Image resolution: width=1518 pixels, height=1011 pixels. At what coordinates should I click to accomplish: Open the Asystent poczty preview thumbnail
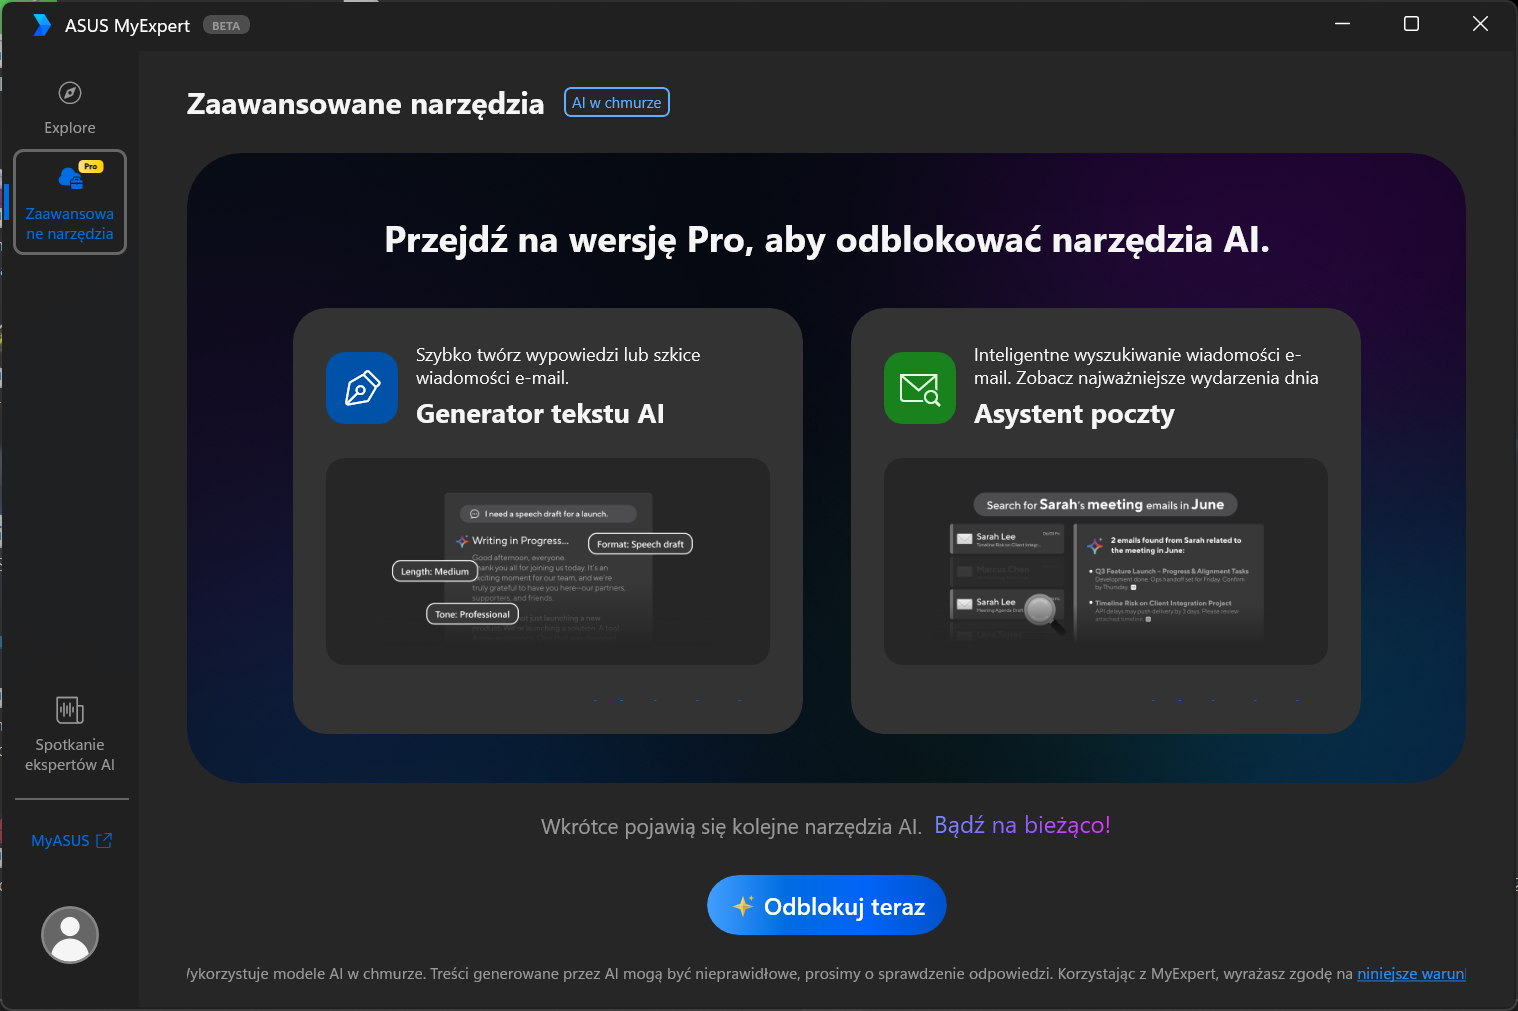point(1106,562)
